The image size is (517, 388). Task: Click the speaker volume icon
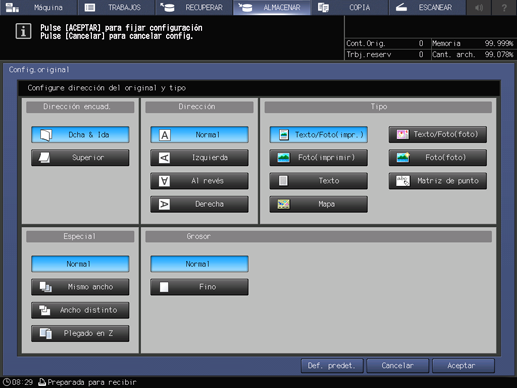click(479, 7)
